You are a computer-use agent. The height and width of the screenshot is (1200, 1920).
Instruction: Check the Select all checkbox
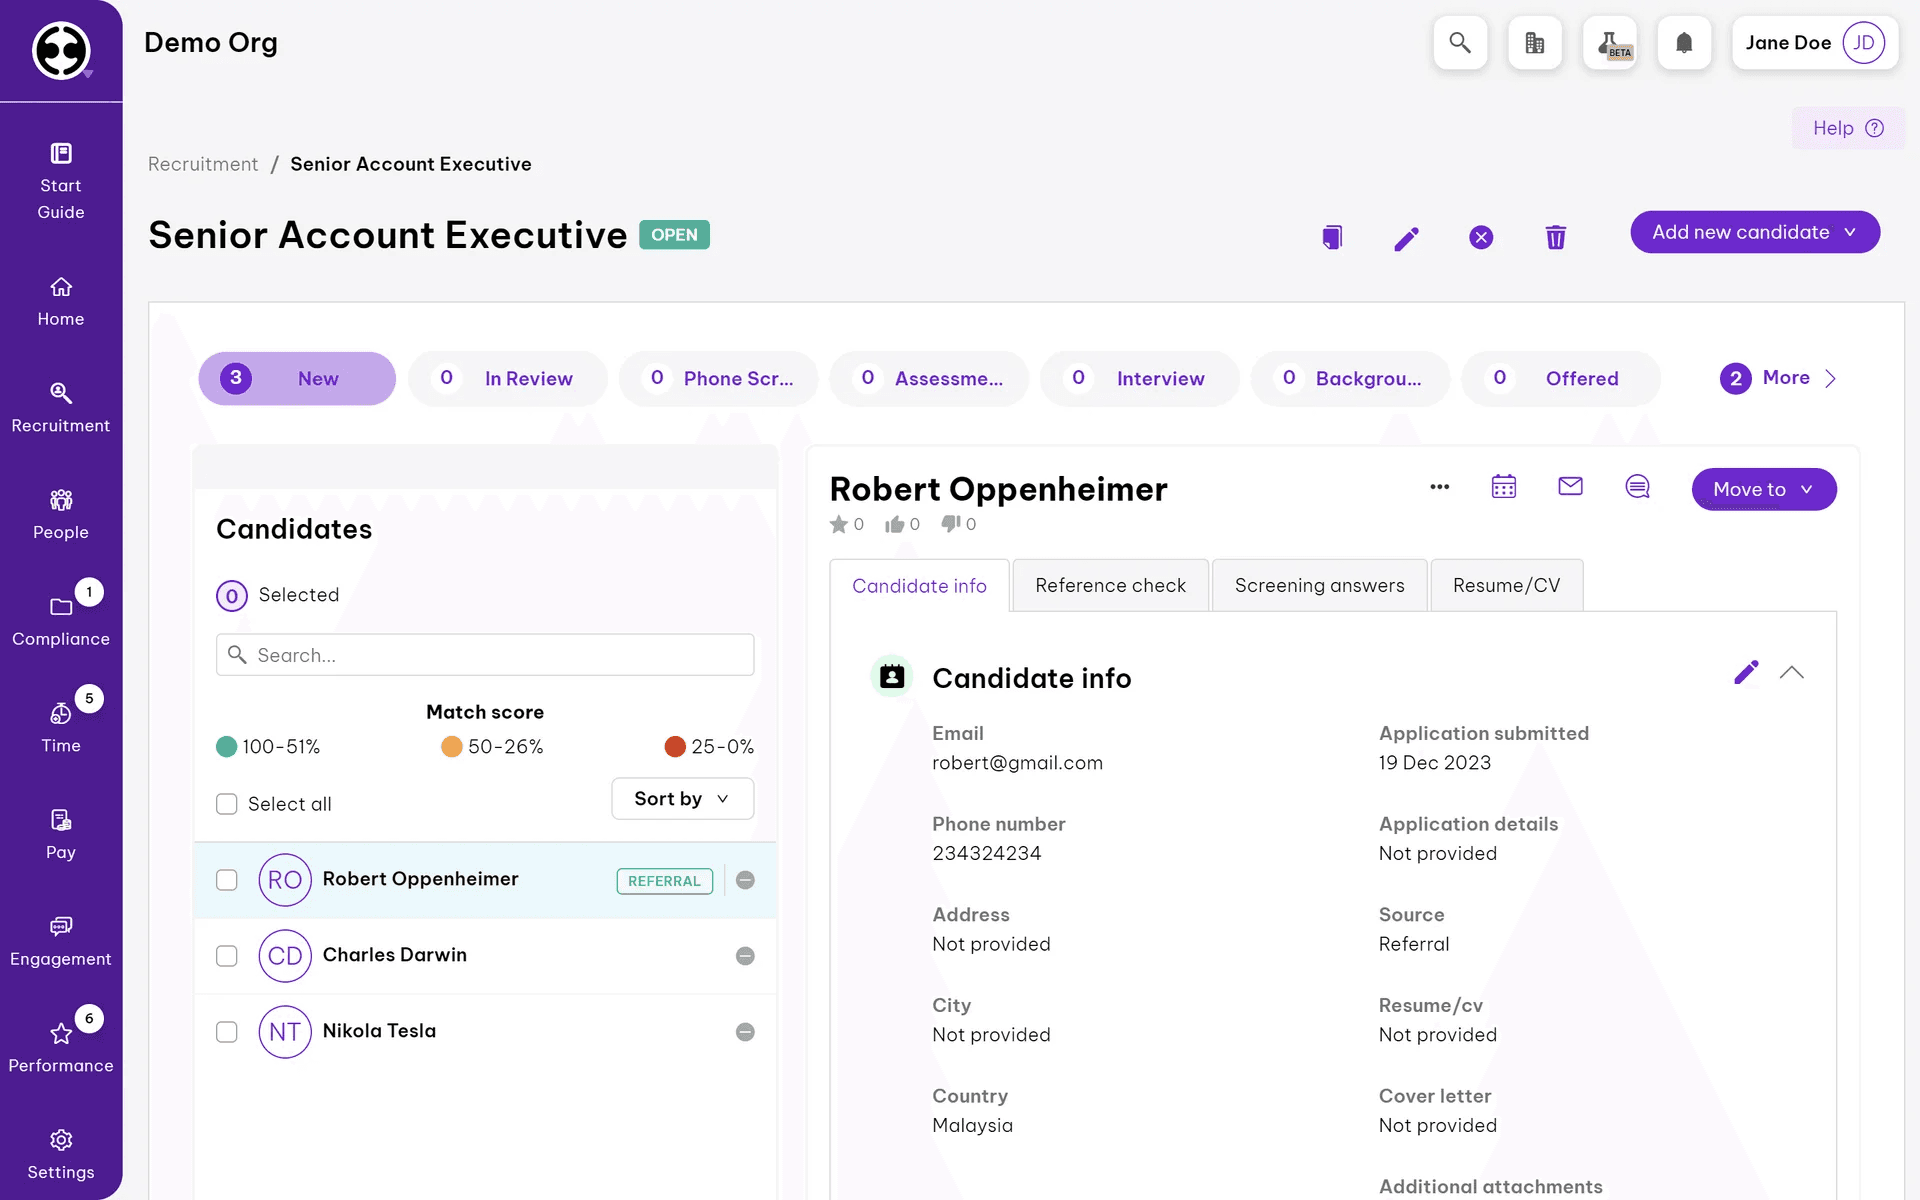pos(227,804)
